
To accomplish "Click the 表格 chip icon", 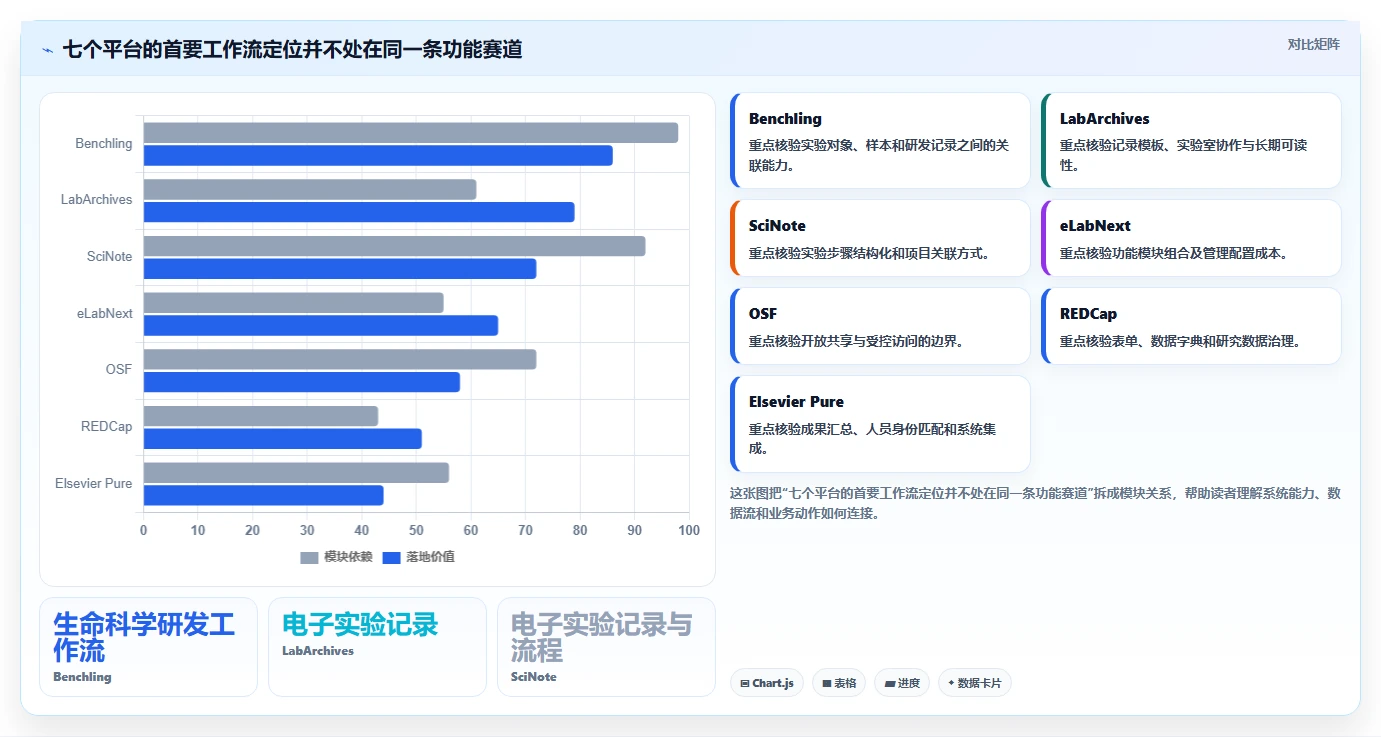I will (827, 684).
